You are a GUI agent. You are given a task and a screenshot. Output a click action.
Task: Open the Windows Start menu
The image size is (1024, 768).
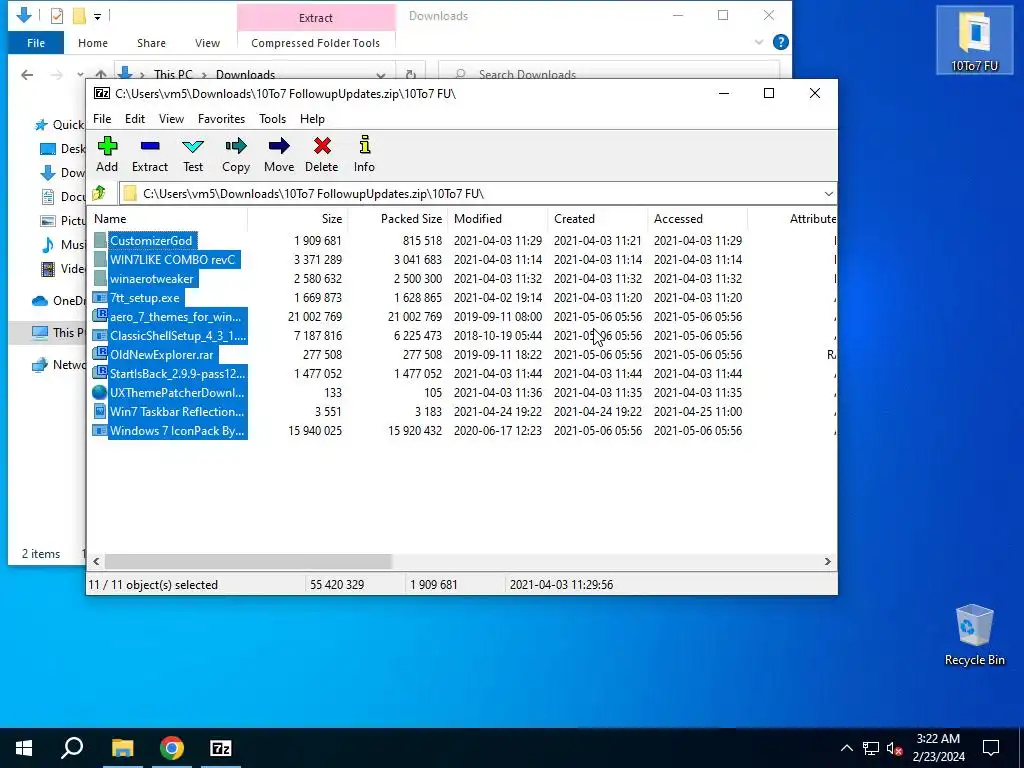[x=24, y=748]
